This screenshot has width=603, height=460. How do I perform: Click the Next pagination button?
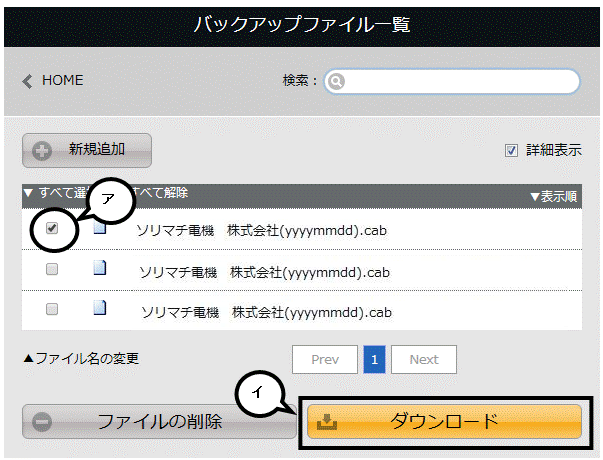(x=424, y=360)
